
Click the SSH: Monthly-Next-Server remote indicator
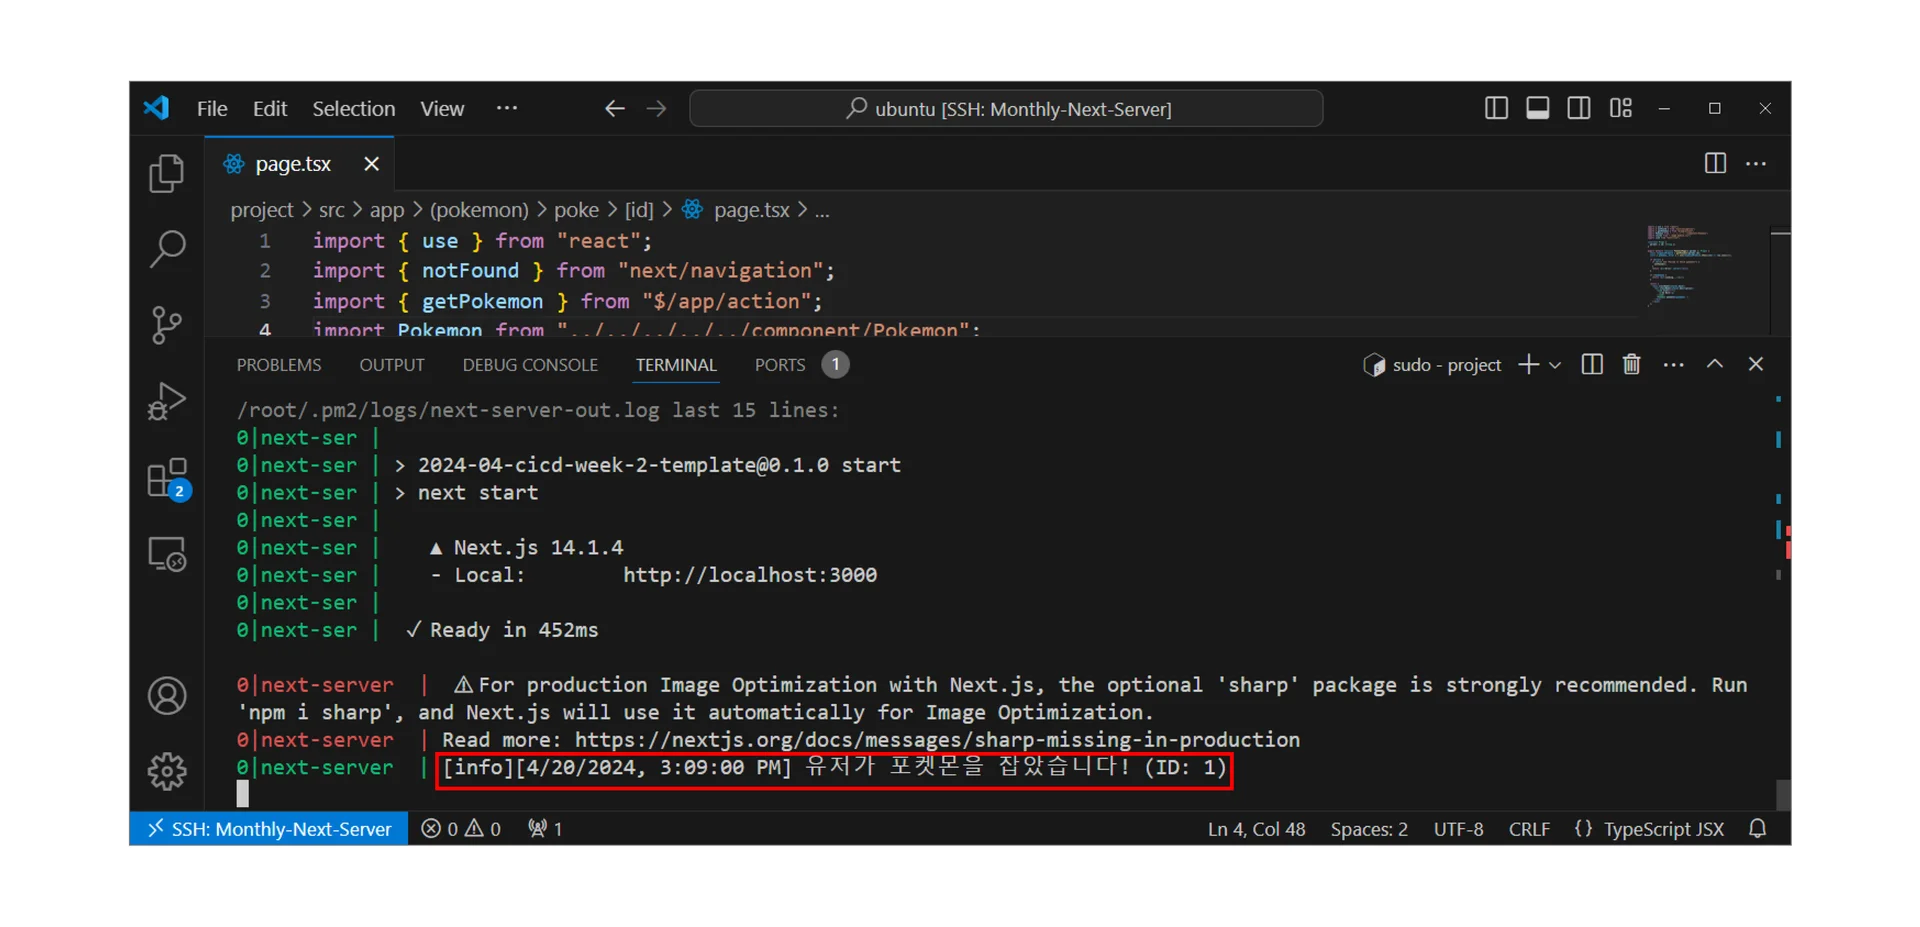click(269, 829)
